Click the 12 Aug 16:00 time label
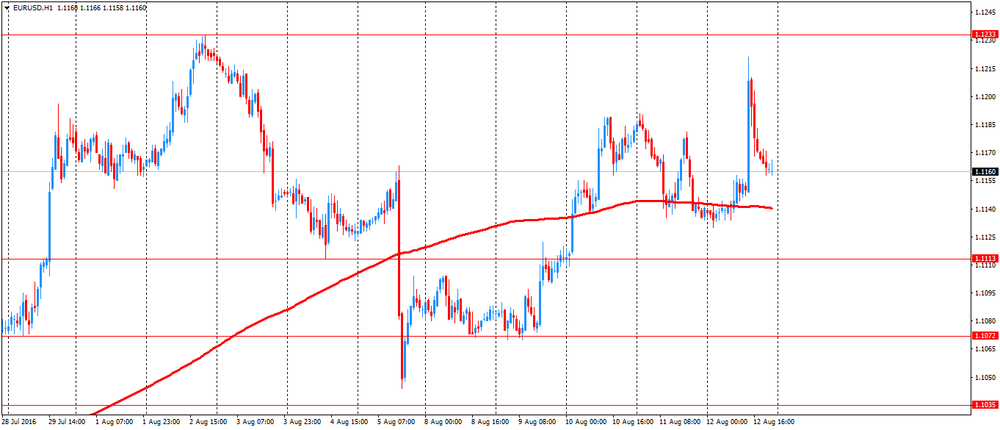Viewport: 1000px width, 430px height. click(x=776, y=422)
